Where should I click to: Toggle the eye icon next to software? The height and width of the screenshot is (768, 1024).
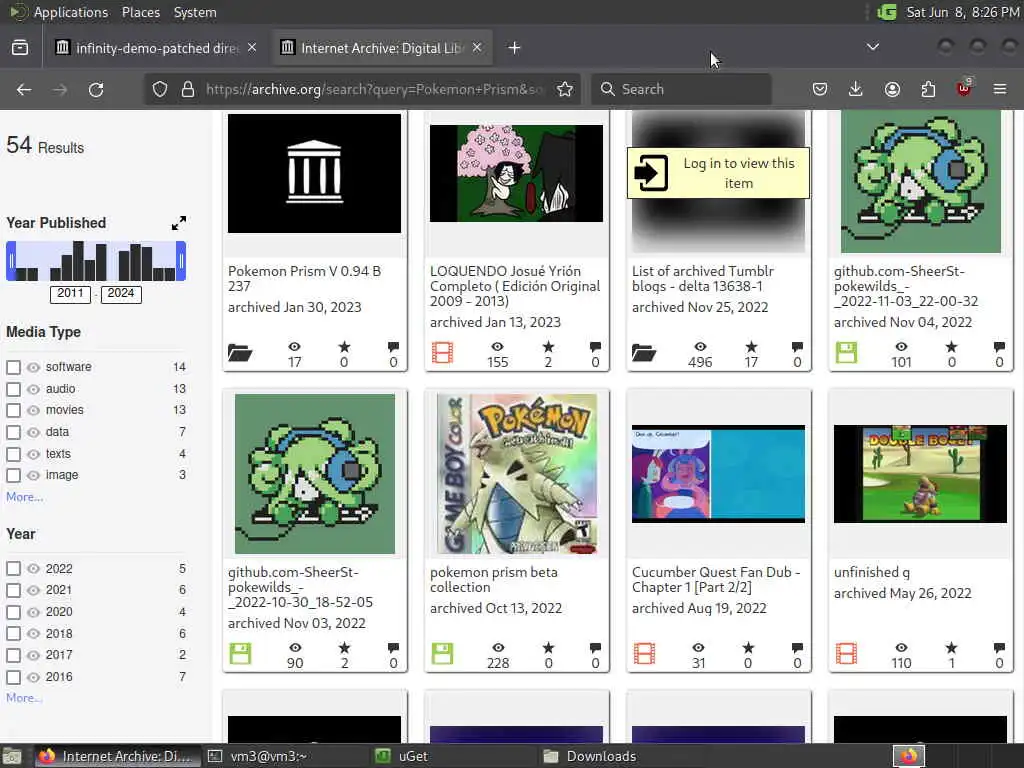coord(33,368)
